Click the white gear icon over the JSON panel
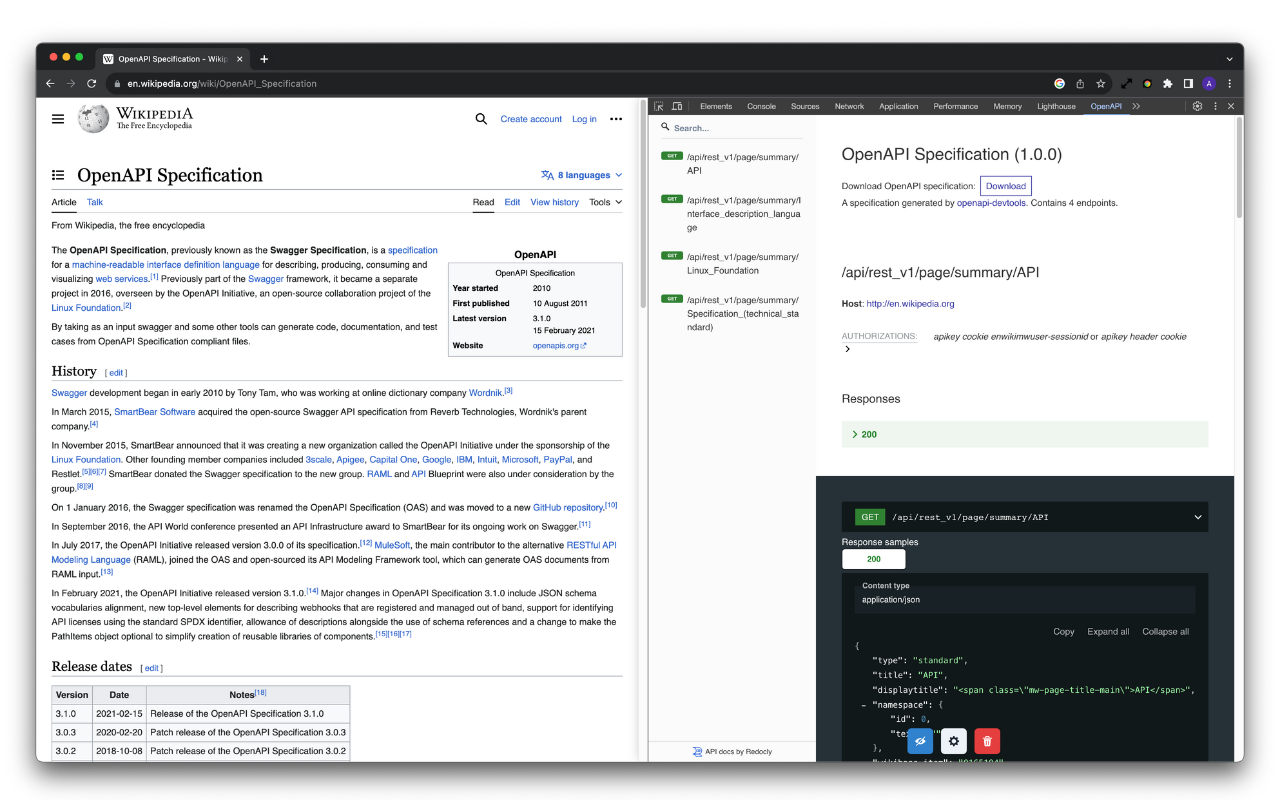This screenshot has height=800, width=1280. tap(954, 741)
